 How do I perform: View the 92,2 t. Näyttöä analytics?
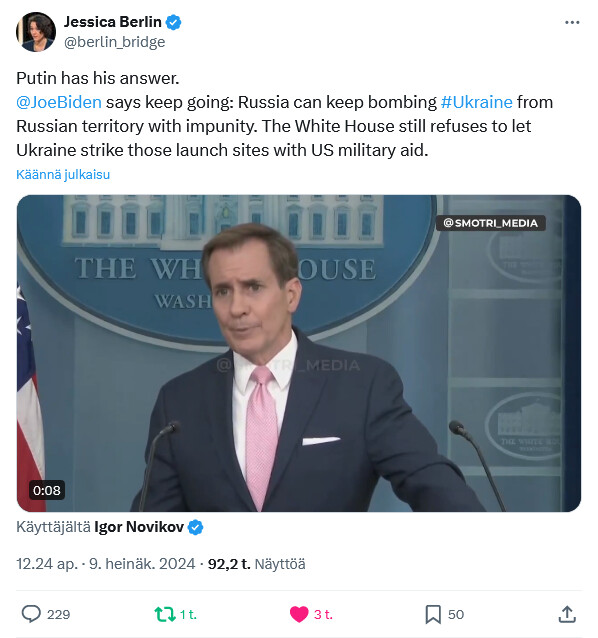(256, 564)
